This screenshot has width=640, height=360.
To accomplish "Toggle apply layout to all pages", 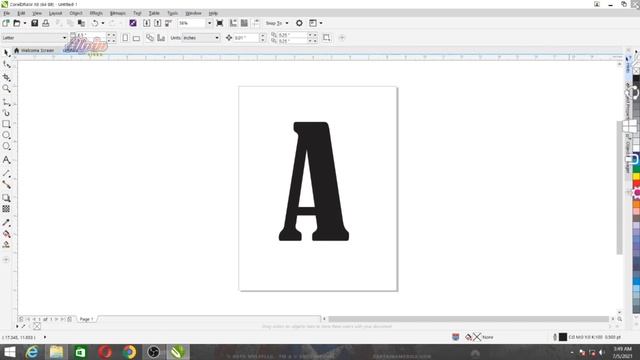I will (x=150, y=38).
